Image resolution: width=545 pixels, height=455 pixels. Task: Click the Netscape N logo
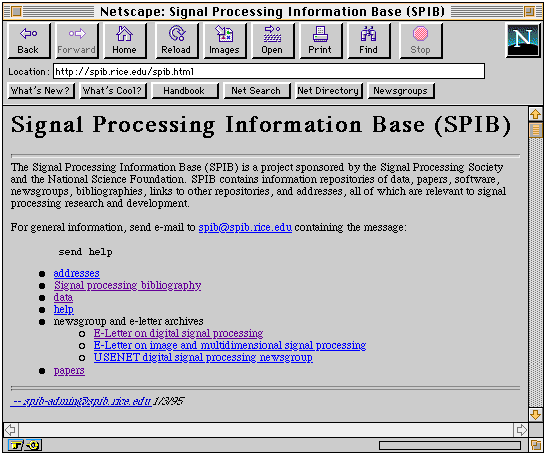[523, 41]
